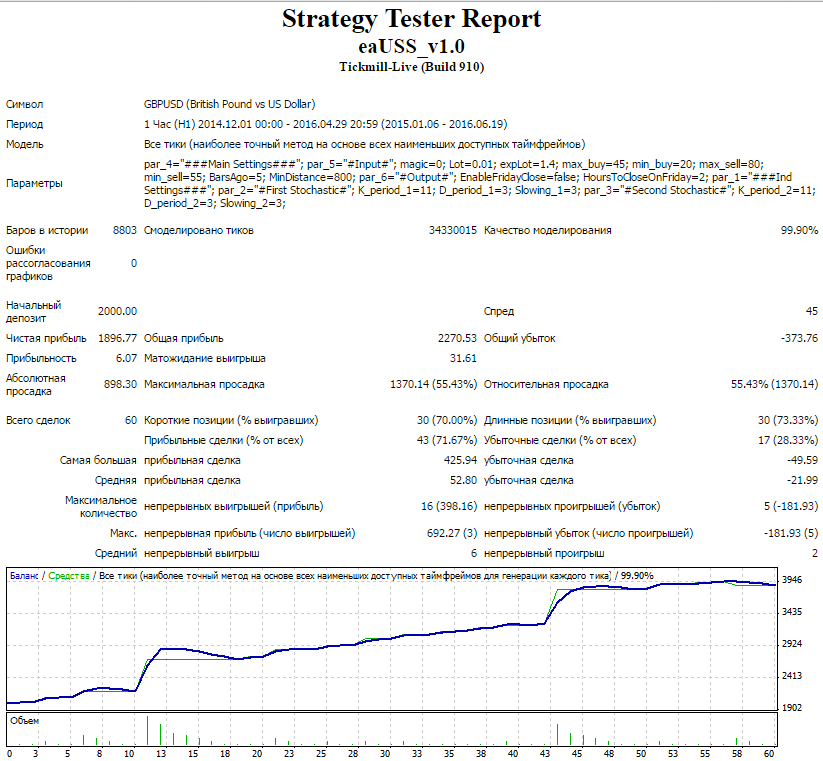Click the Матожидание выигрыша label
823x761 pixels.
point(205,358)
